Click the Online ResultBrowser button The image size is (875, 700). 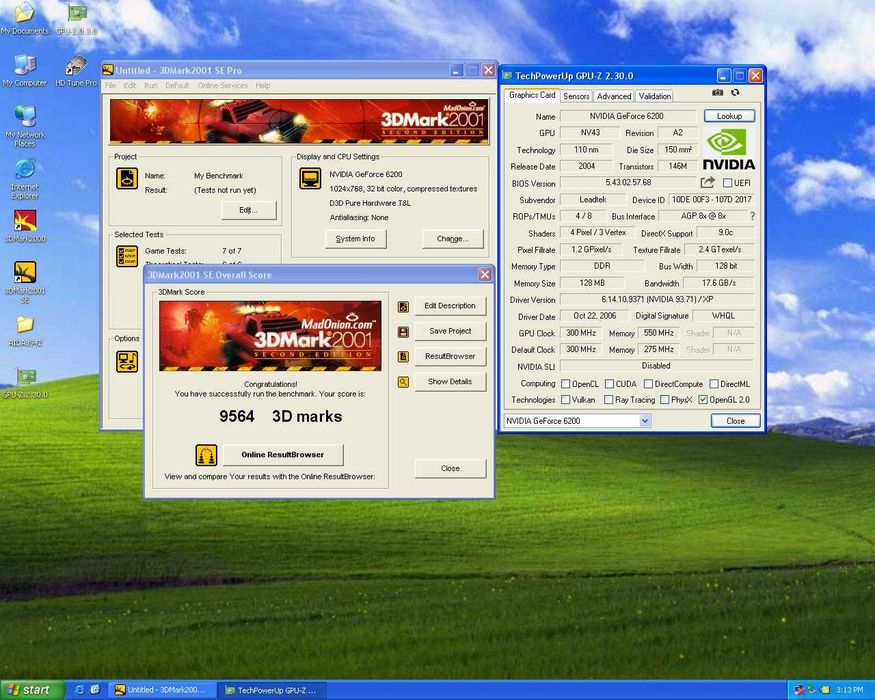pos(283,455)
